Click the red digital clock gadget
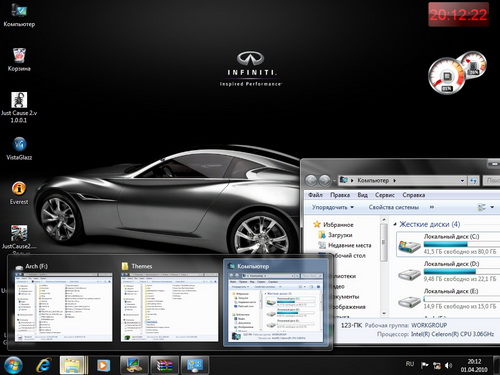The height and width of the screenshot is (375, 500). [x=458, y=15]
